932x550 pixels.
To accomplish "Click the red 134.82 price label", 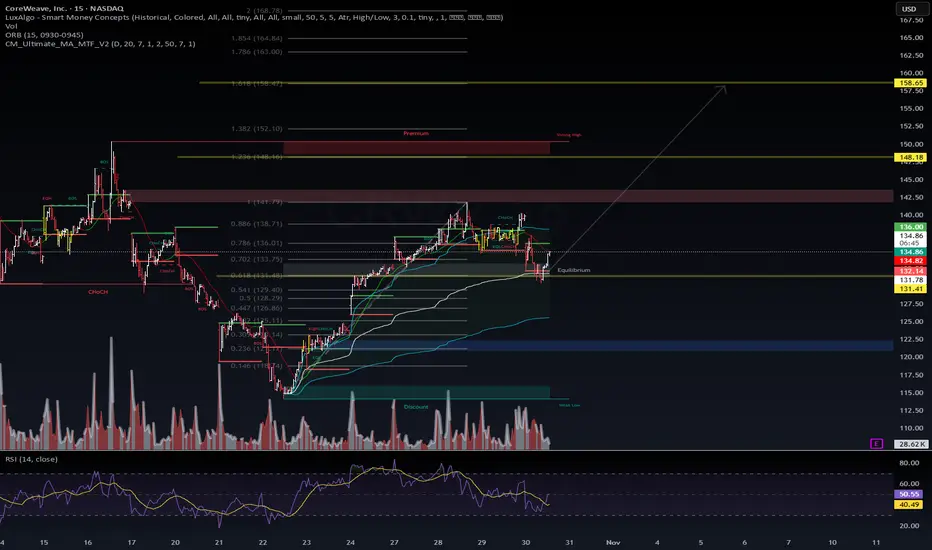I will [x=910, y=261].
